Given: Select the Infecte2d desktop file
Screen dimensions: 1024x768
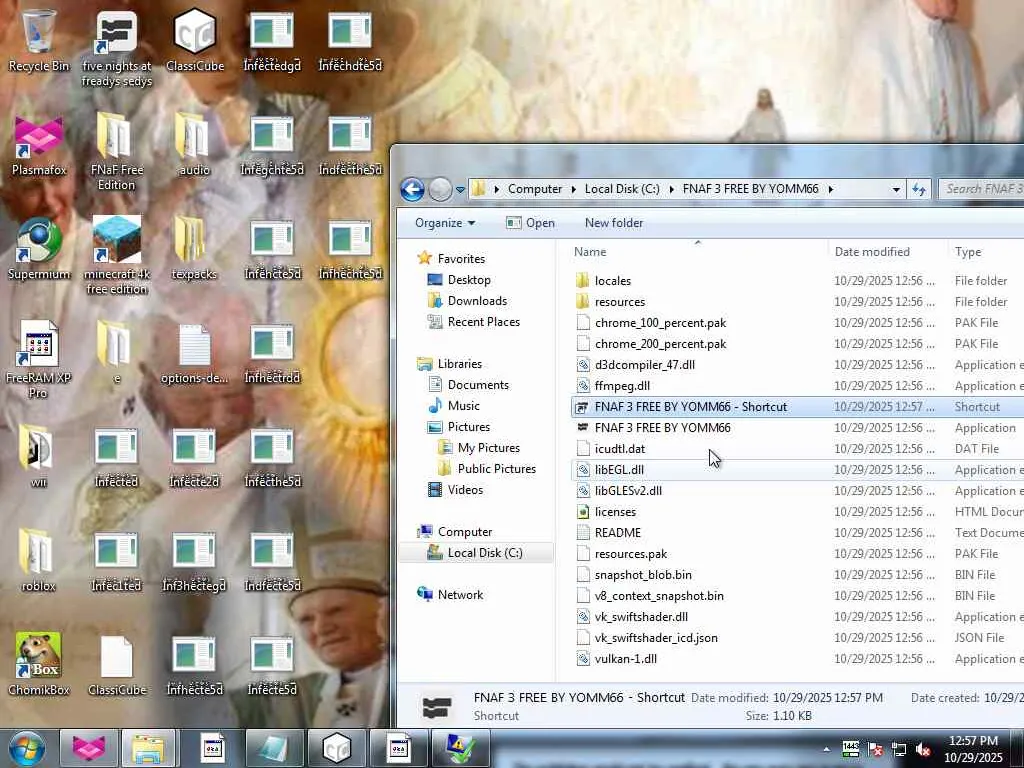Looking at the screenshot, I should coord(194,457).
